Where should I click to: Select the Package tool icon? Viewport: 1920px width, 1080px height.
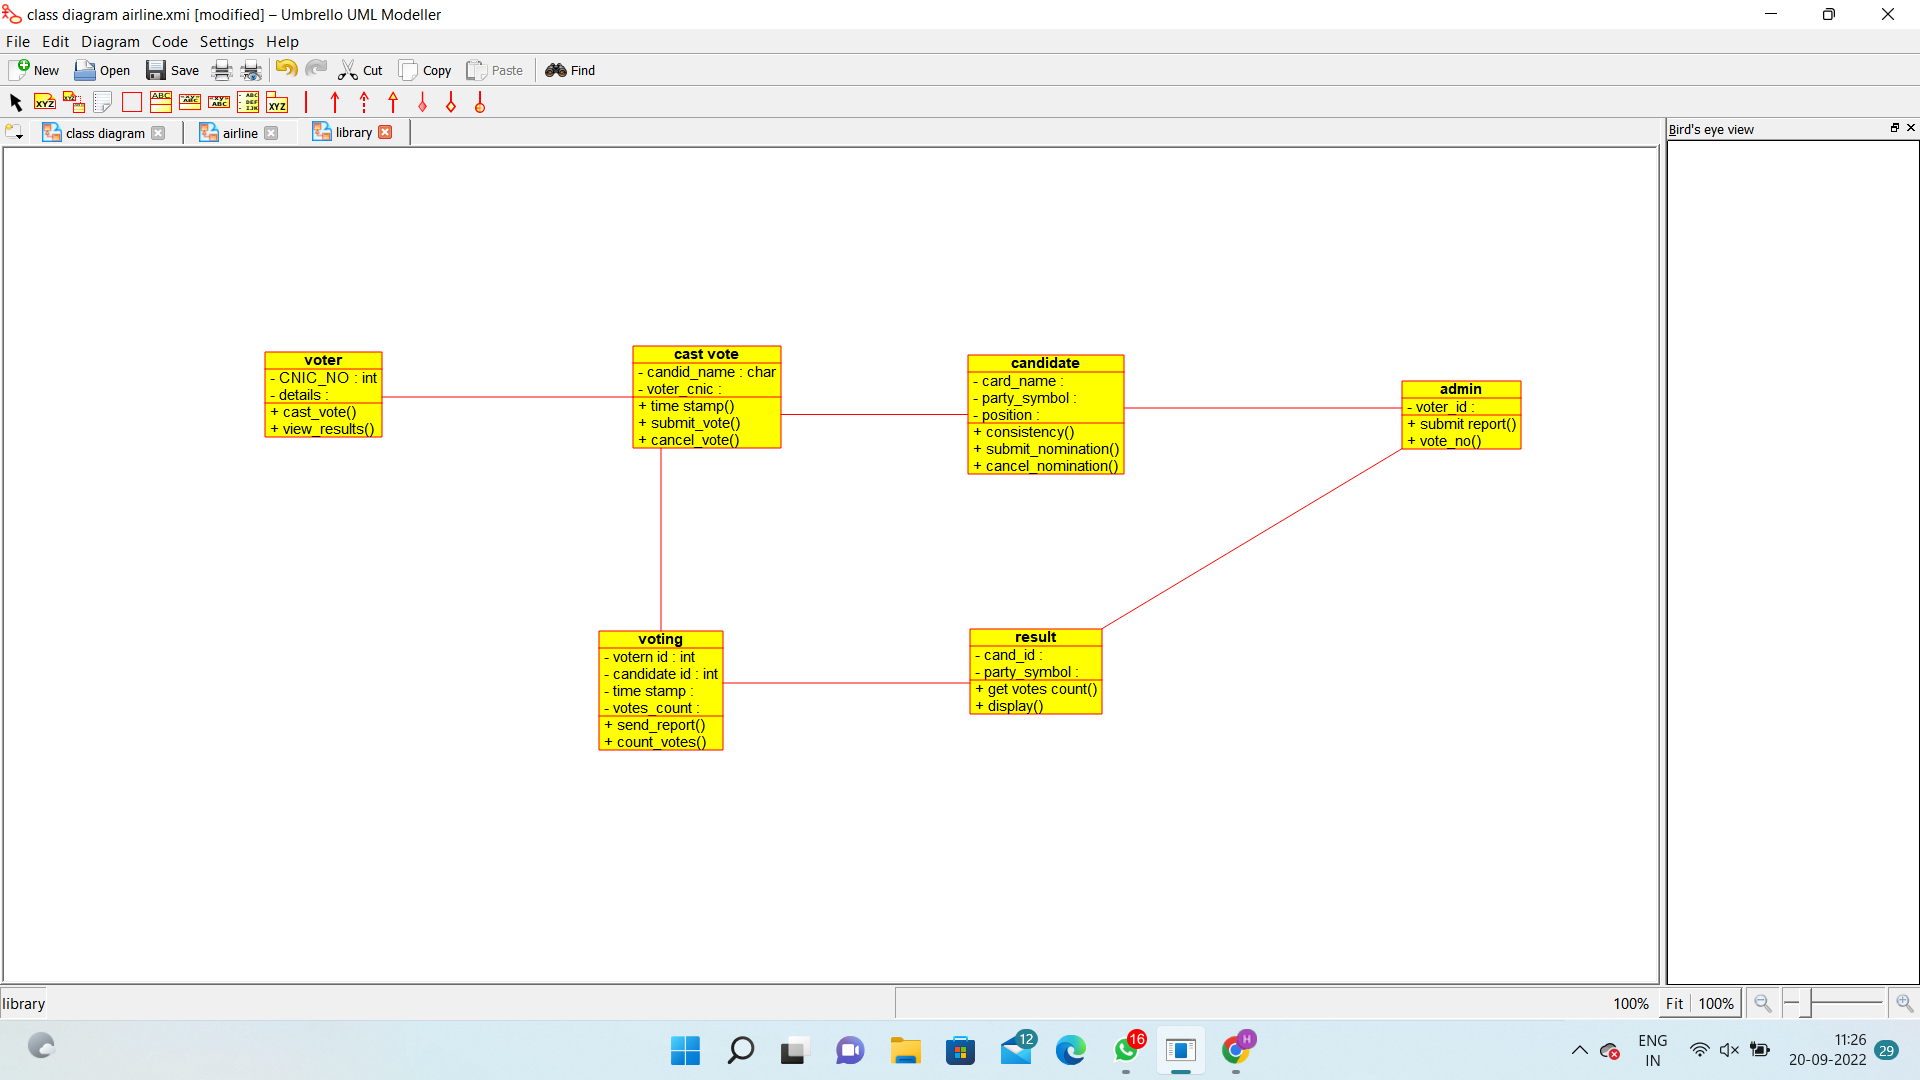277,102
